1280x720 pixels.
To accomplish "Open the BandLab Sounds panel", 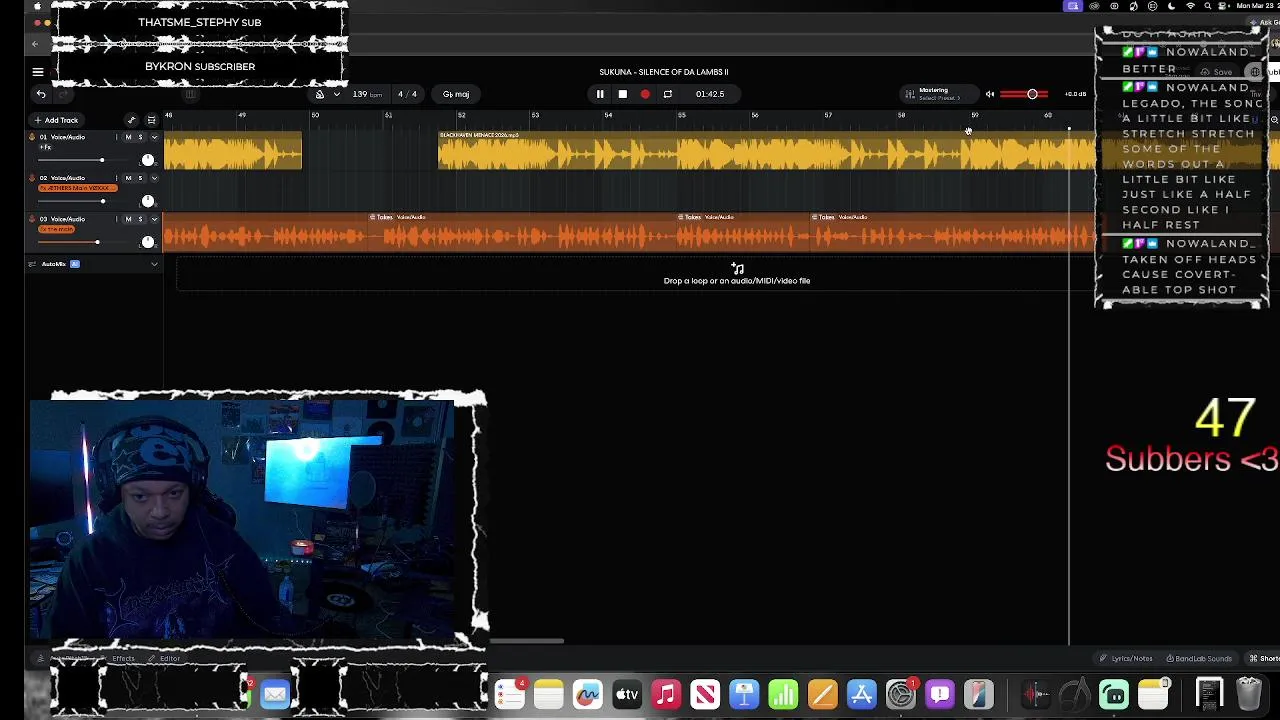I will click(1198, 658).
